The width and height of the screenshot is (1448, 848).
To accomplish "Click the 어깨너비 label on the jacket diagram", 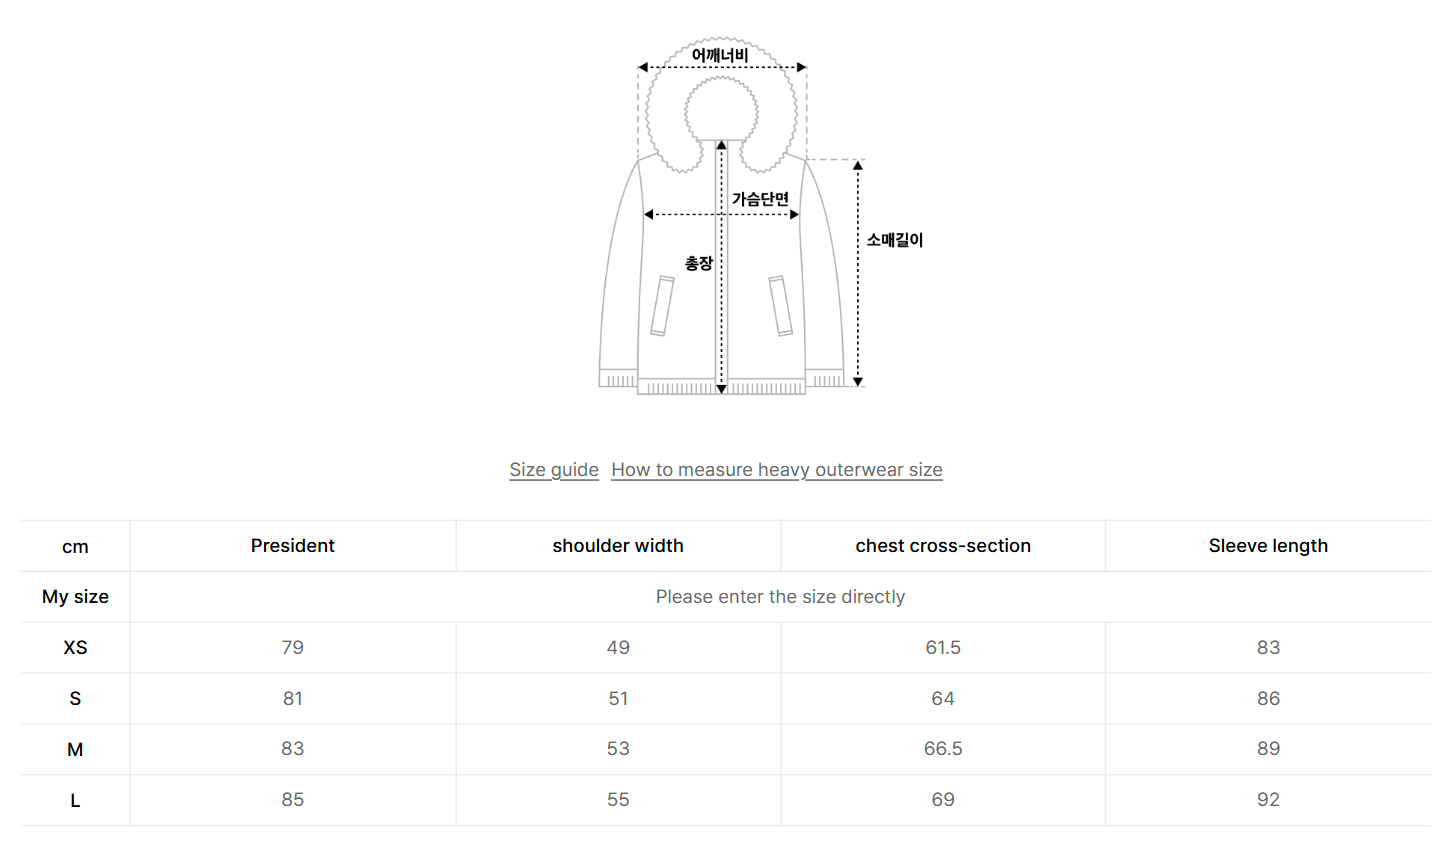I will 720,55.
